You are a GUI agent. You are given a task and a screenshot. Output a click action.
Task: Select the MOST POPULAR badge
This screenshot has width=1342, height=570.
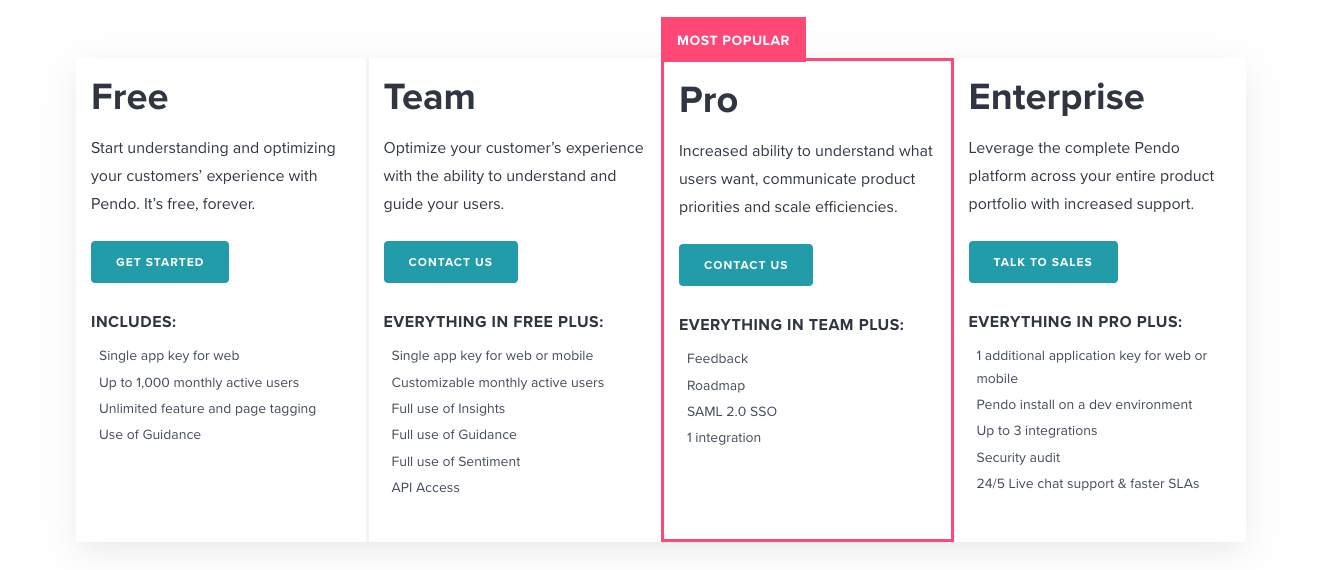point(733,40)
